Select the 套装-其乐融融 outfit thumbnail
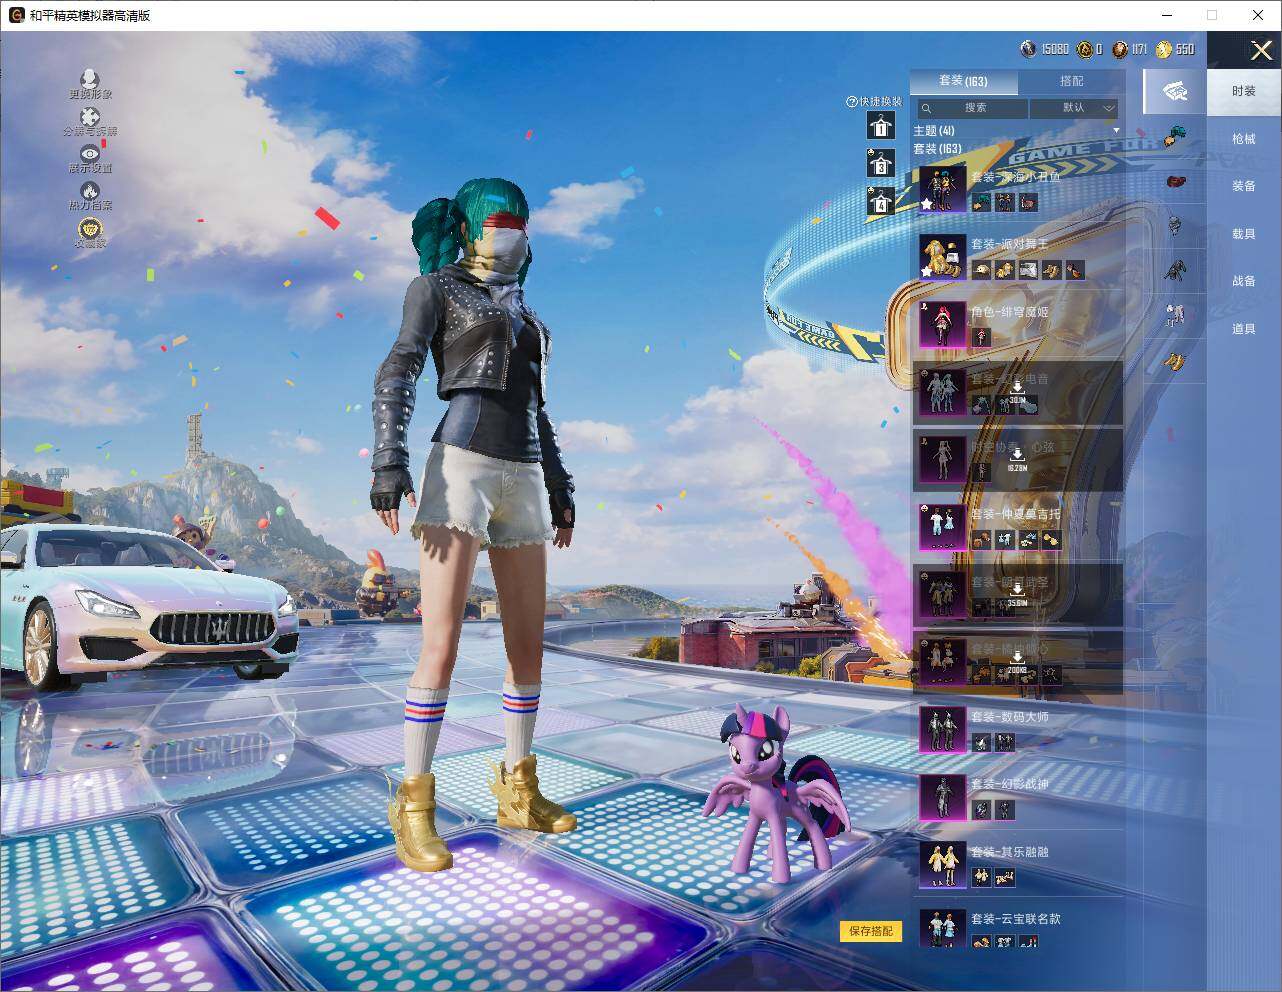The image size is (1282, 992). [x=942, y=865]
